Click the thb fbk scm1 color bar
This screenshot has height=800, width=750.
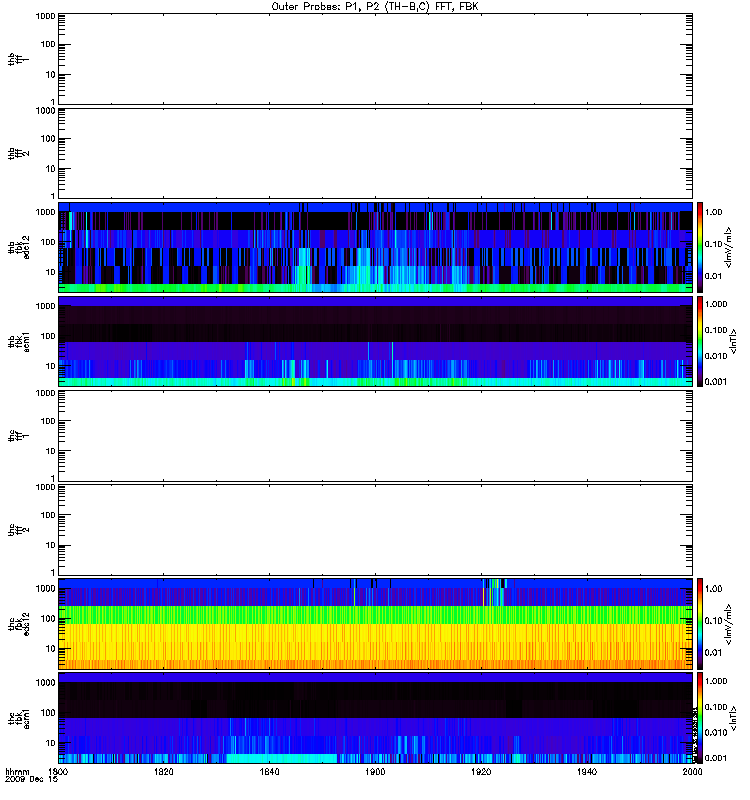700,341
